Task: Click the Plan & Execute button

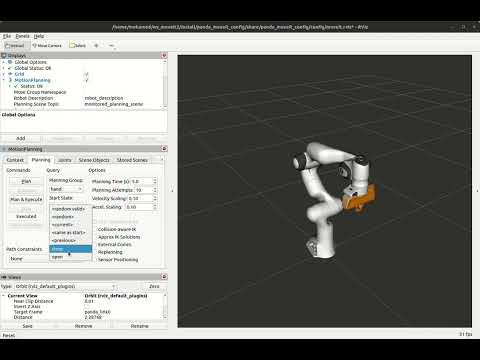Action: coord(26,199)
